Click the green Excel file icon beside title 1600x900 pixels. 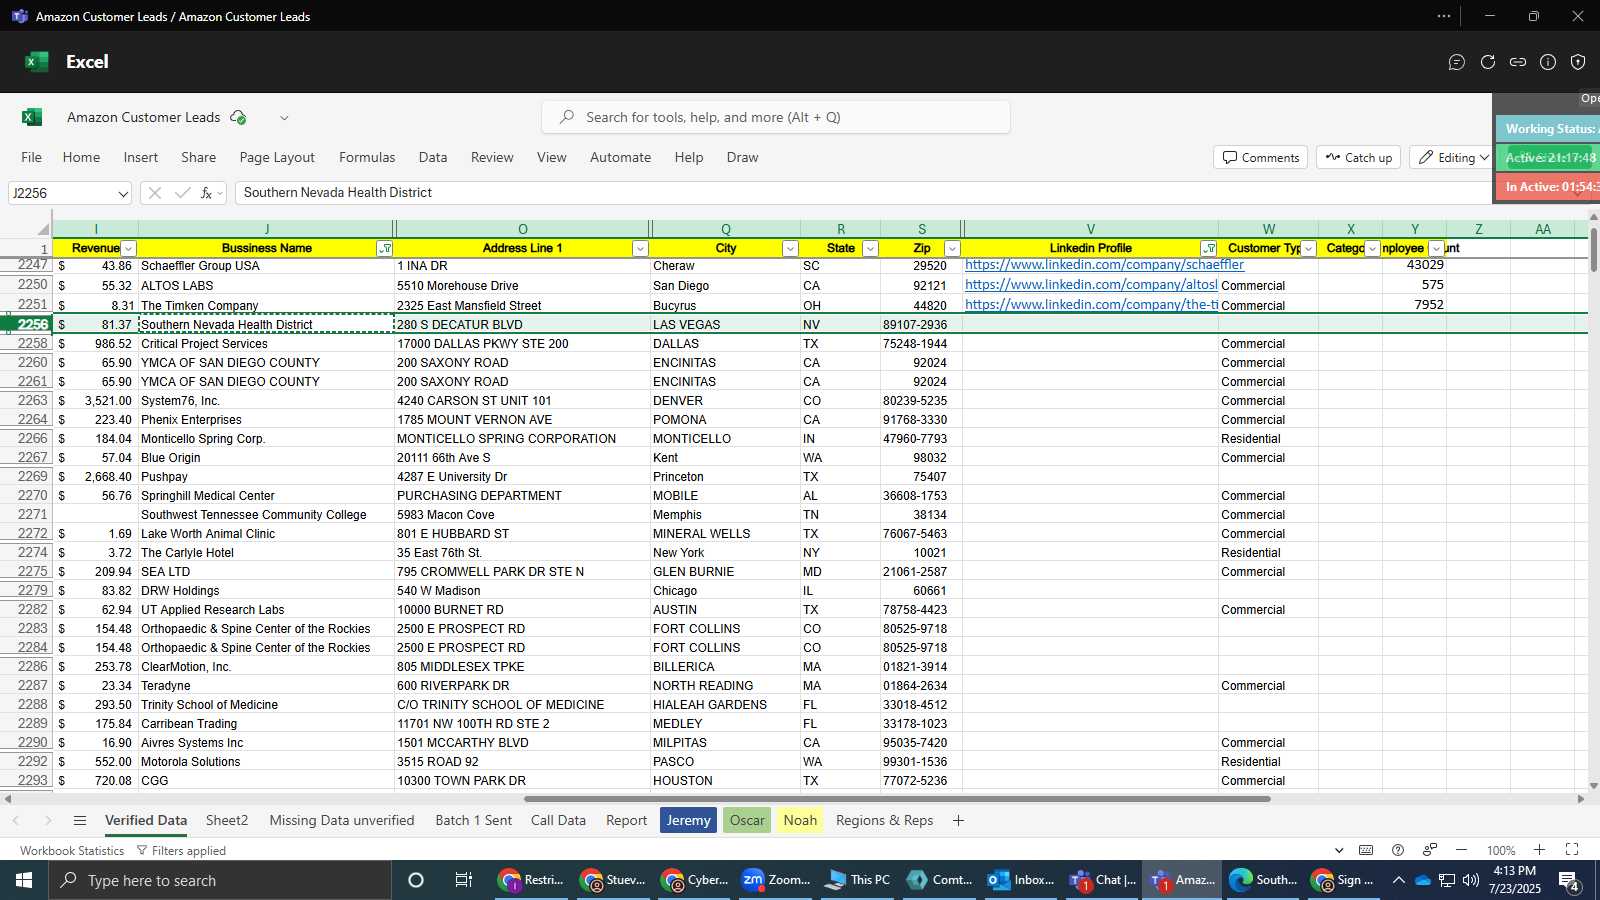point(32,117)
